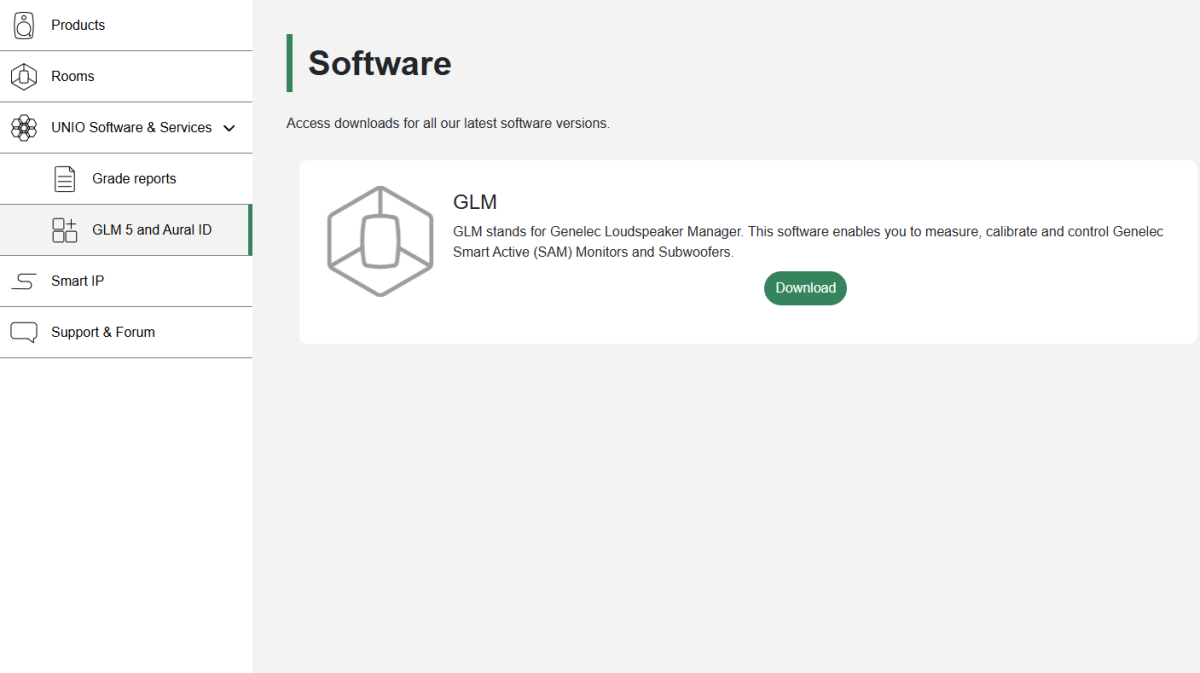Download the GLM software
Image resolution: width=1200 pixels, height=673 pixels.
805,288
